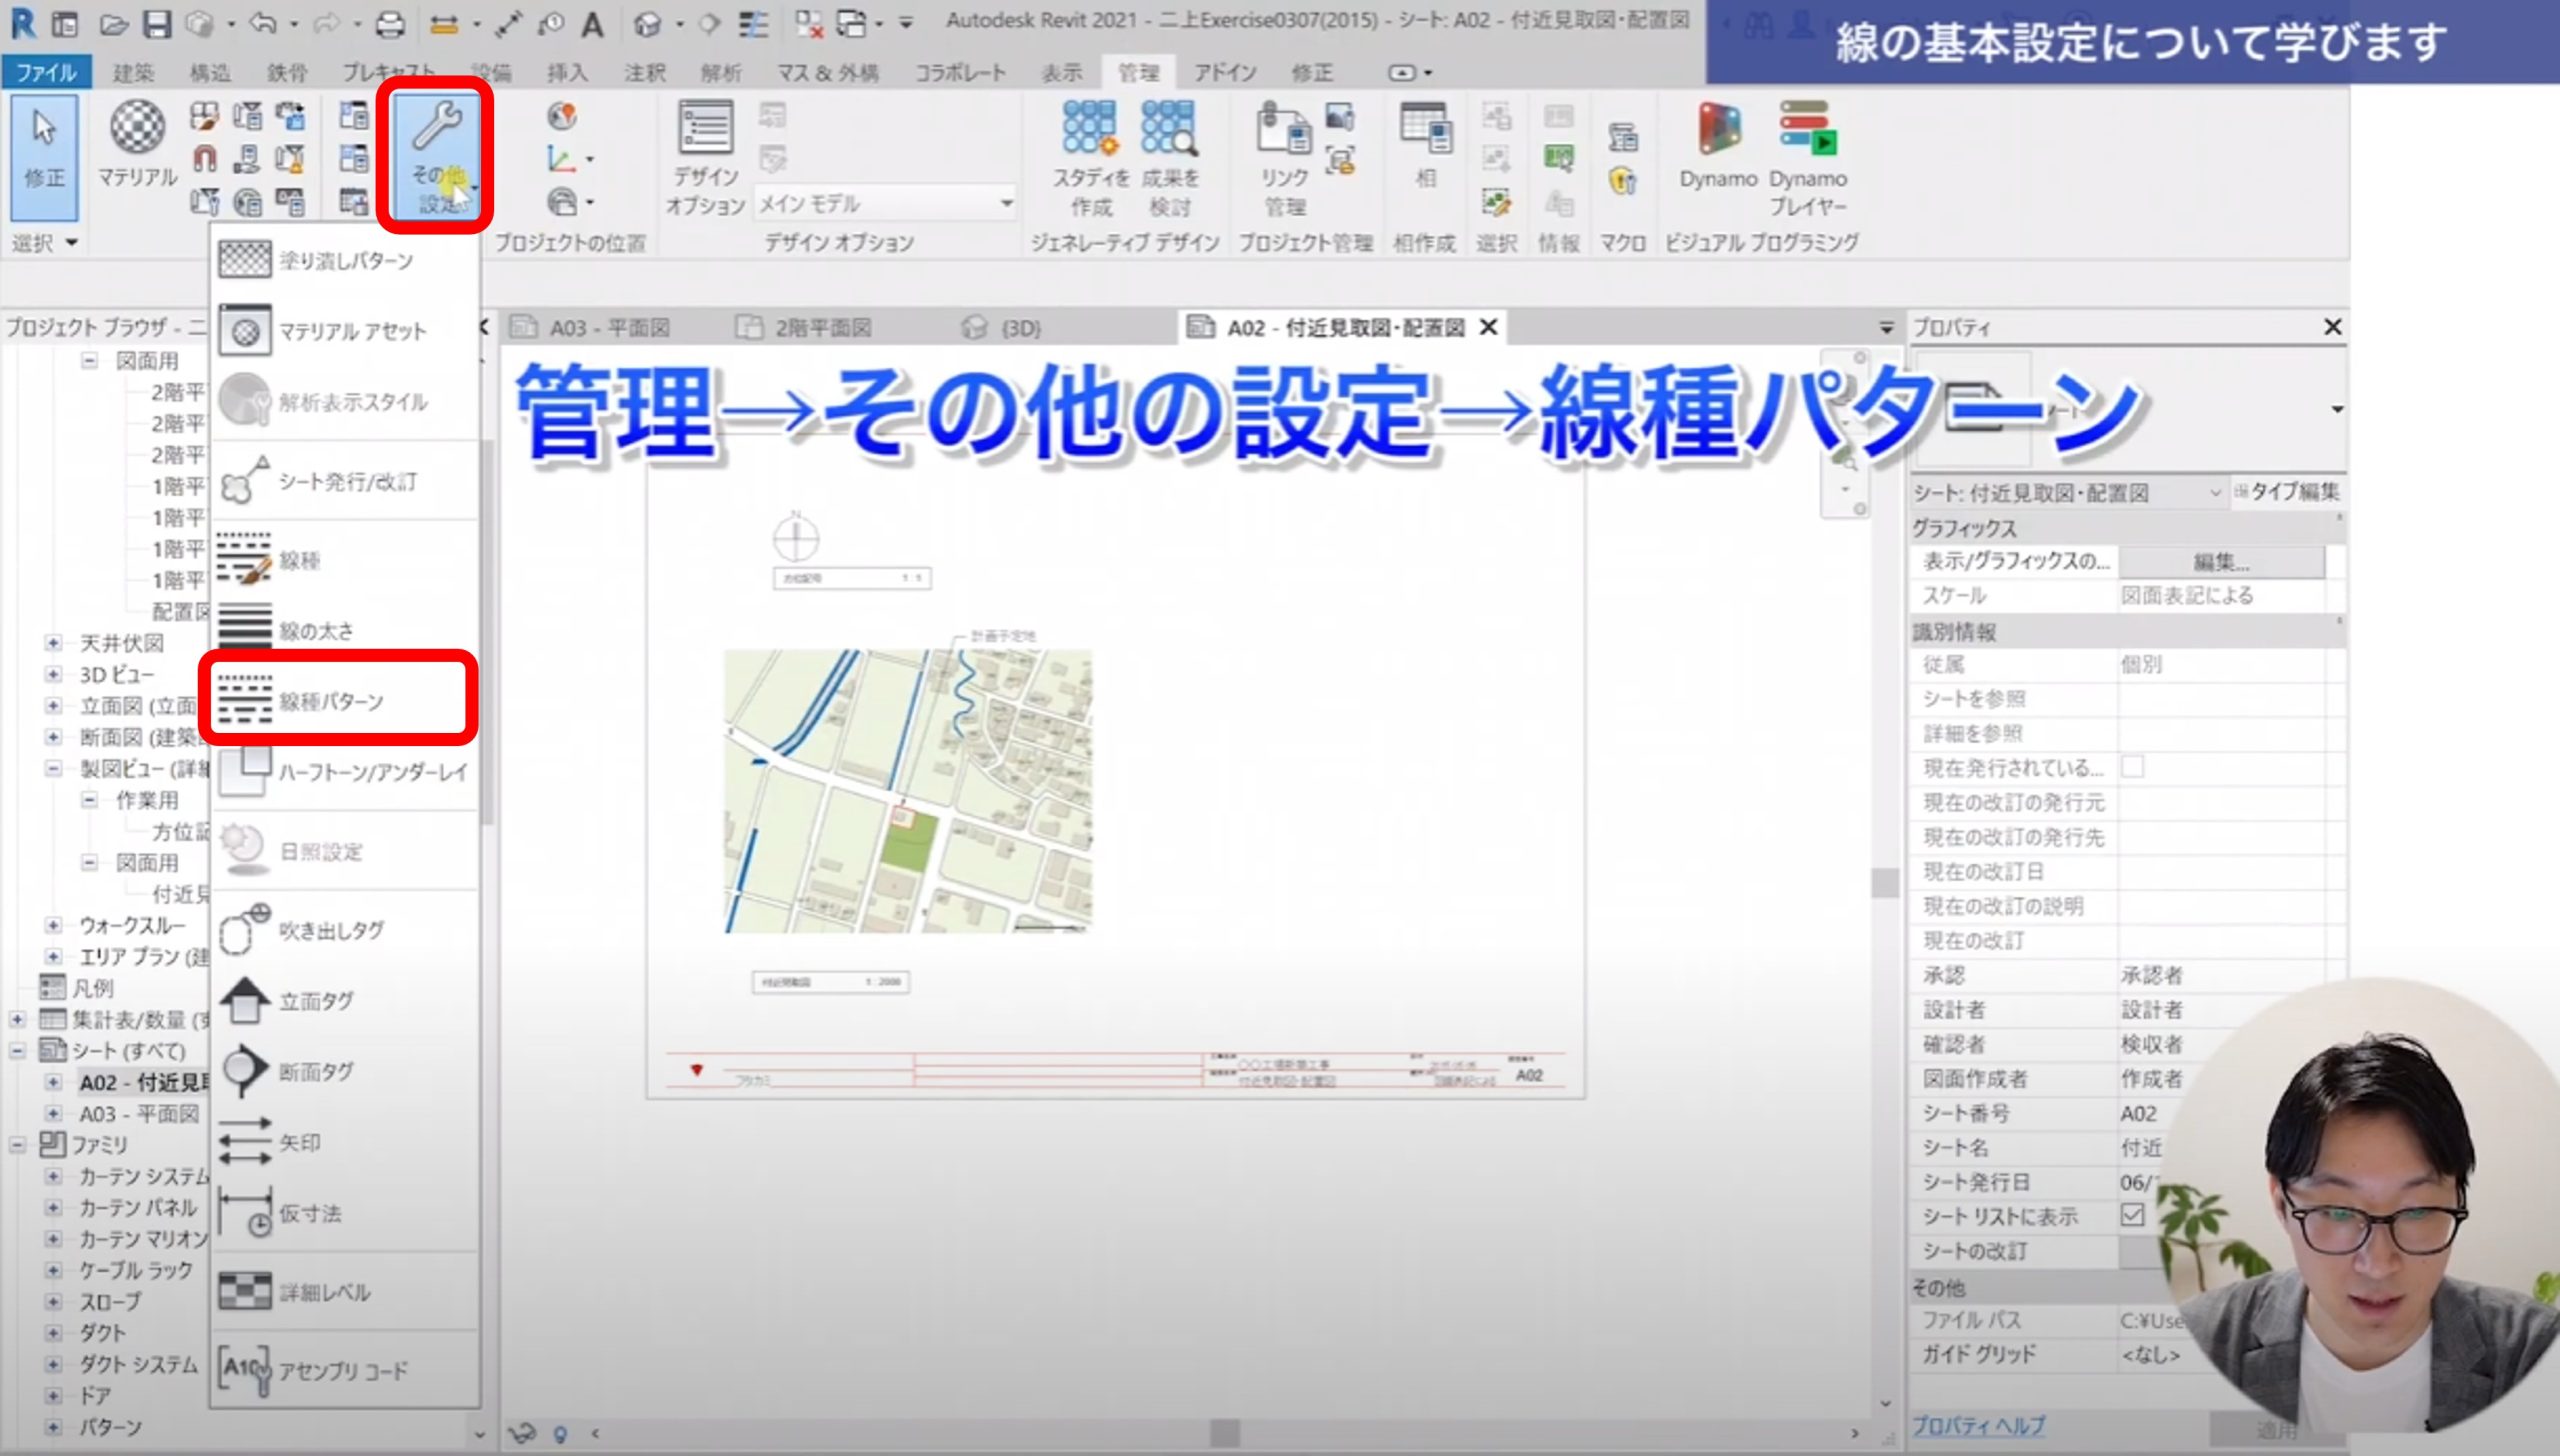
Task: Switch to the 注釈 ribbon tab
Action: click(x=644, y=72)
